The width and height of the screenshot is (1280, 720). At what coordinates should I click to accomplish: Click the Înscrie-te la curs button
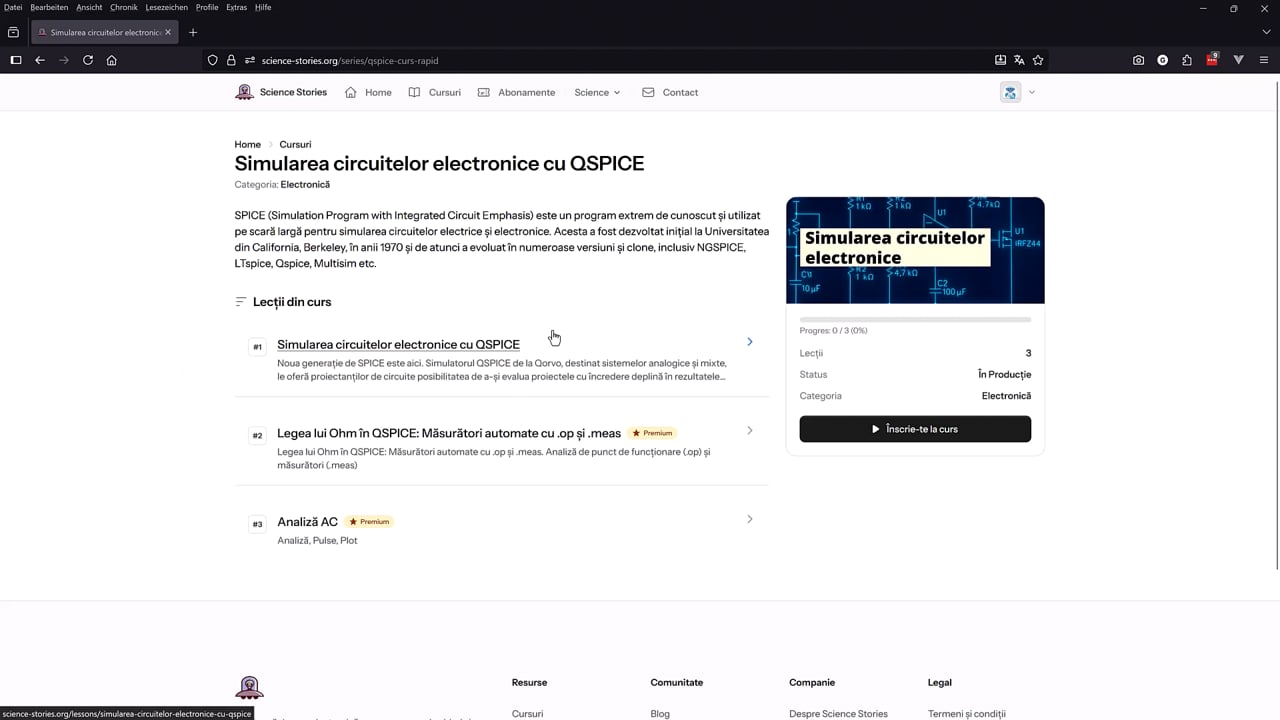point(915,429)
